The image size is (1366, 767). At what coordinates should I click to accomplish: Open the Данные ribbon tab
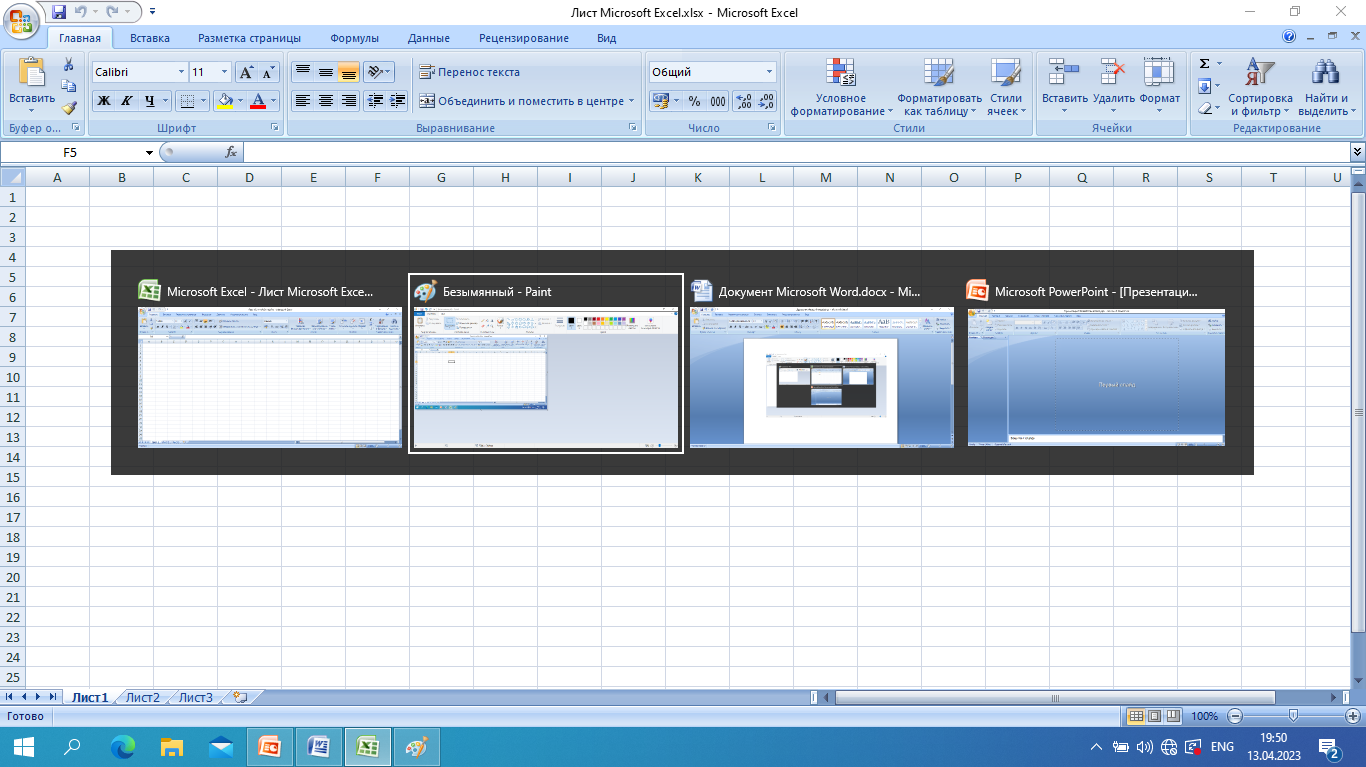click(x=428, y=38)
